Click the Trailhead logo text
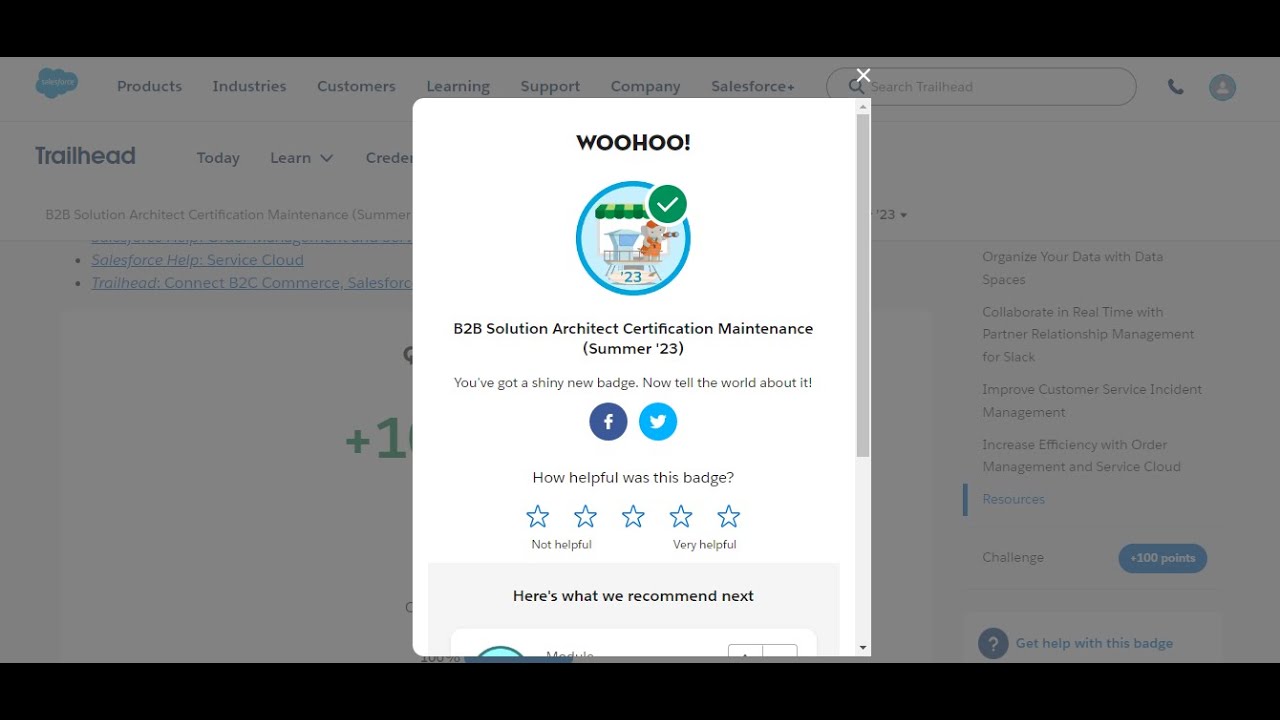Viewport: 1280px width, 720px height. pyautogui.click(x=85, y=156)
